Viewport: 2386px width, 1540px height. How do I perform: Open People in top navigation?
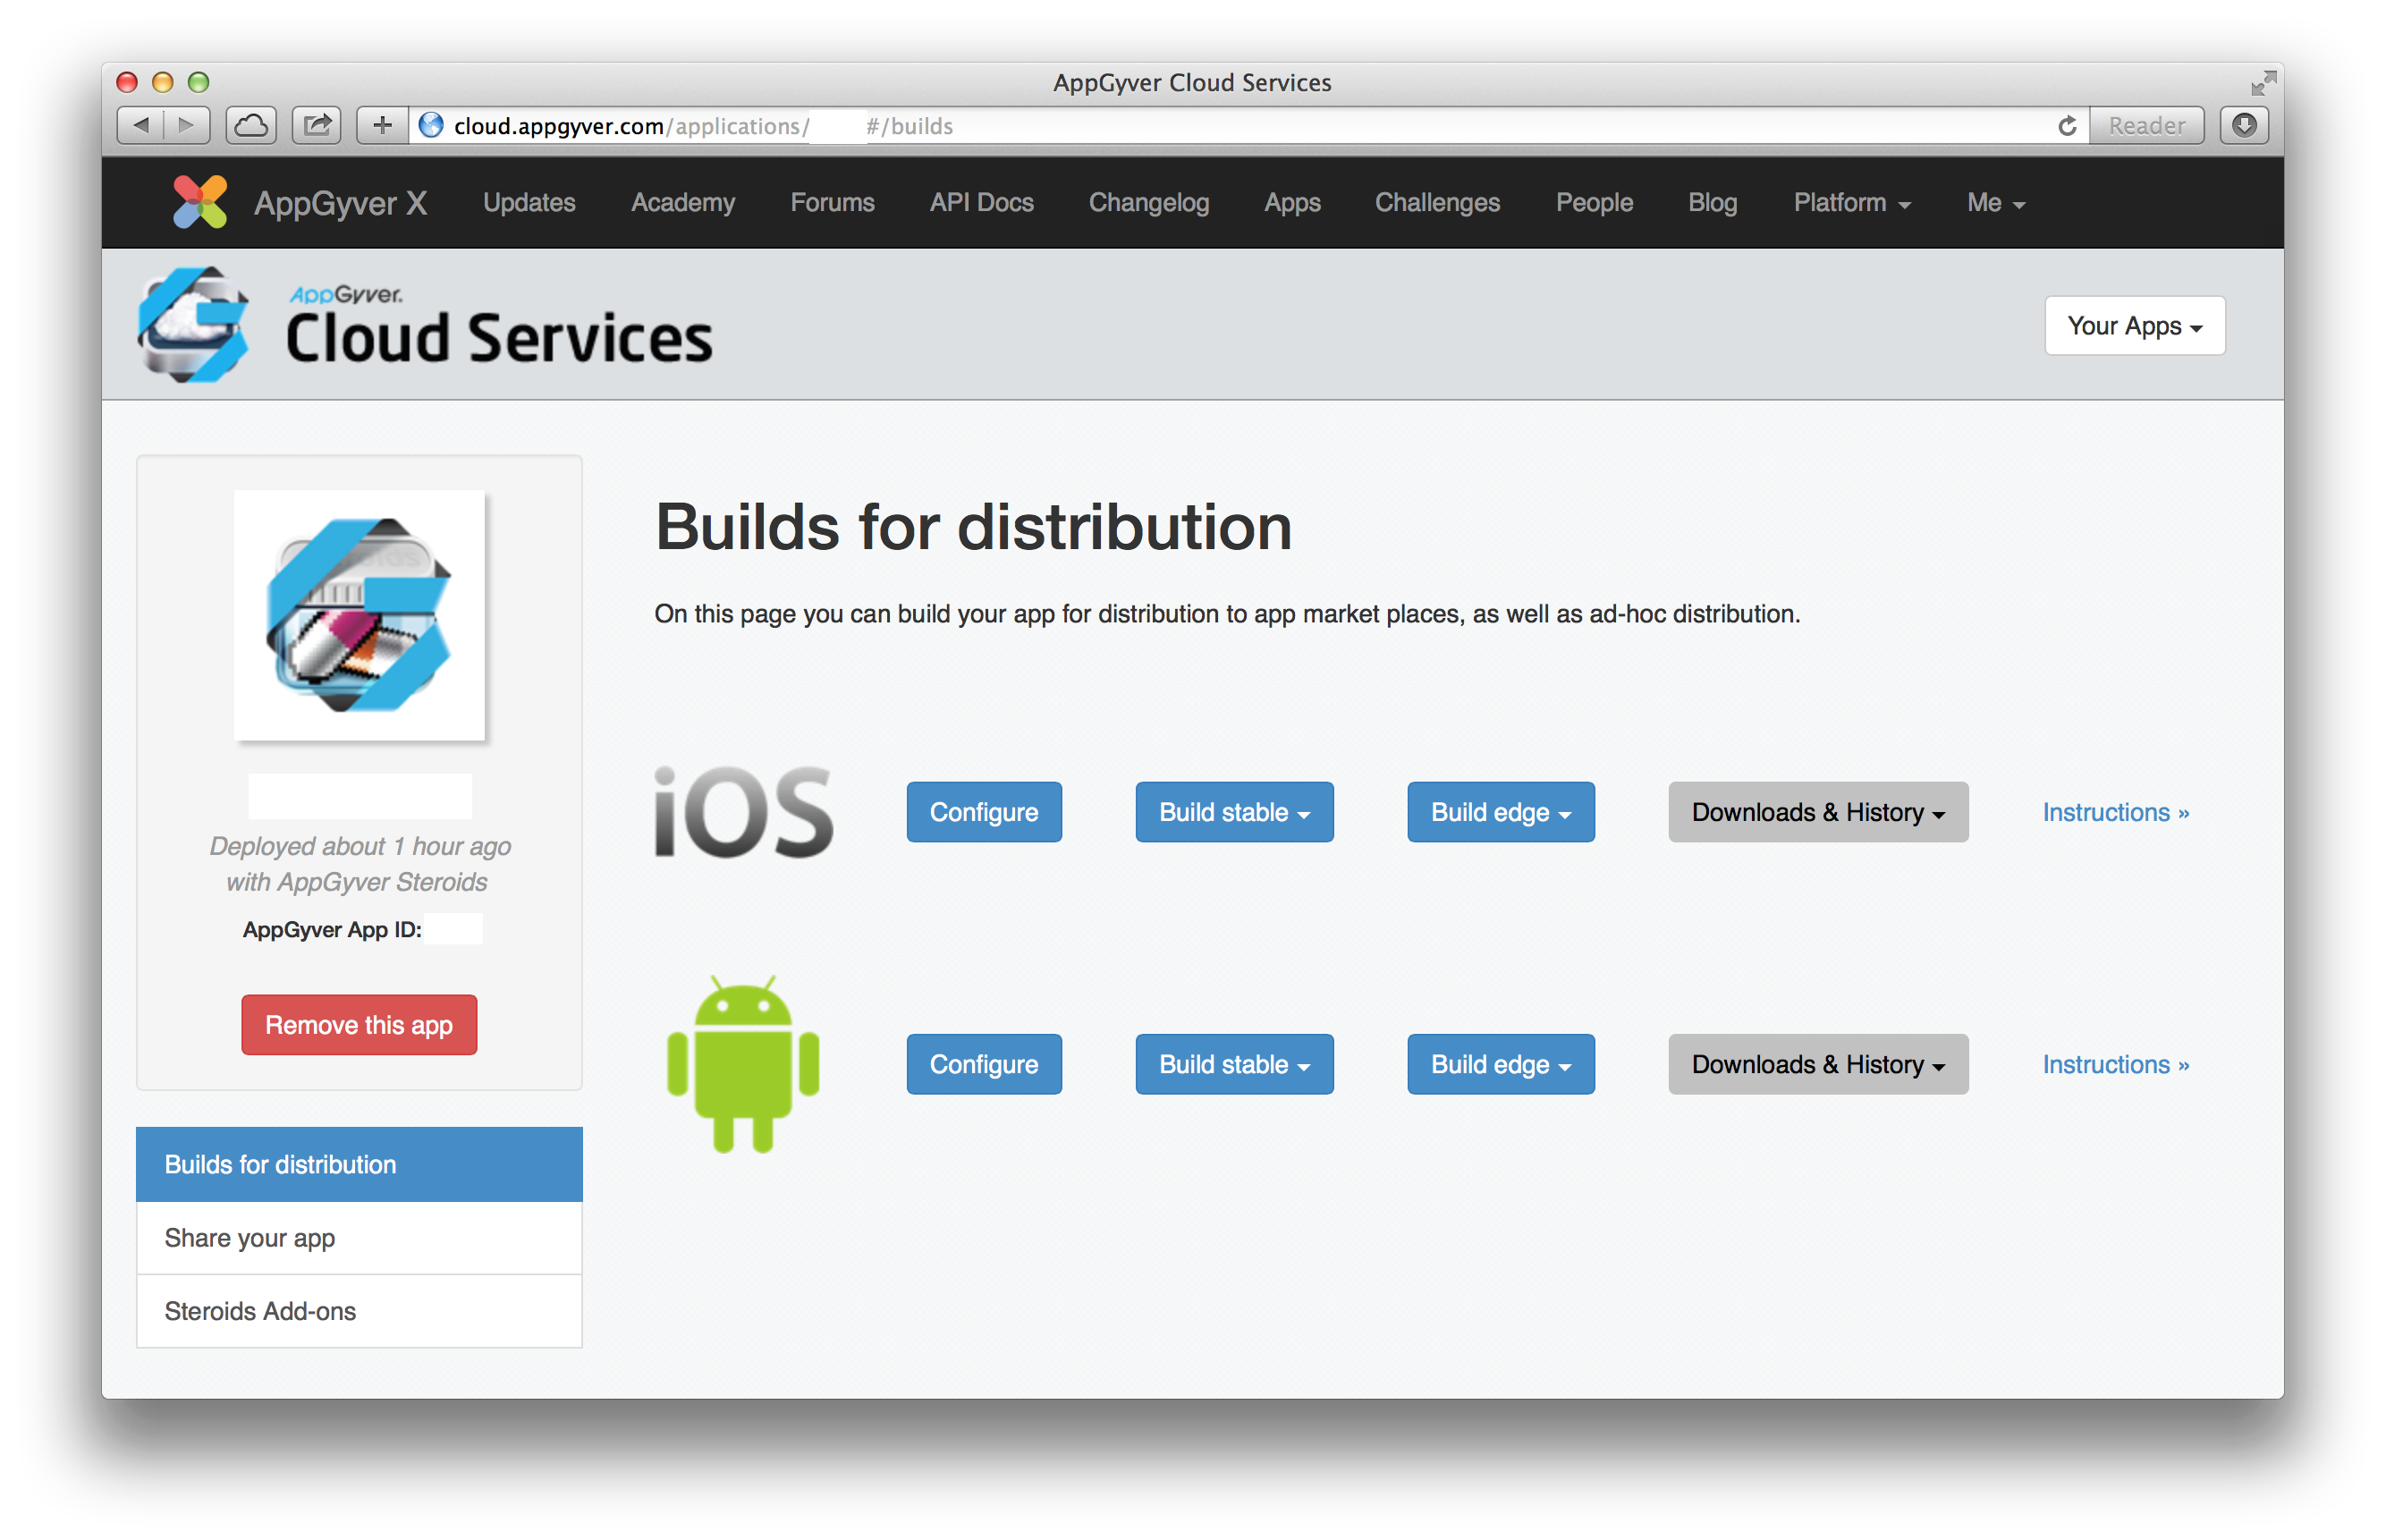pos(1594,202)
